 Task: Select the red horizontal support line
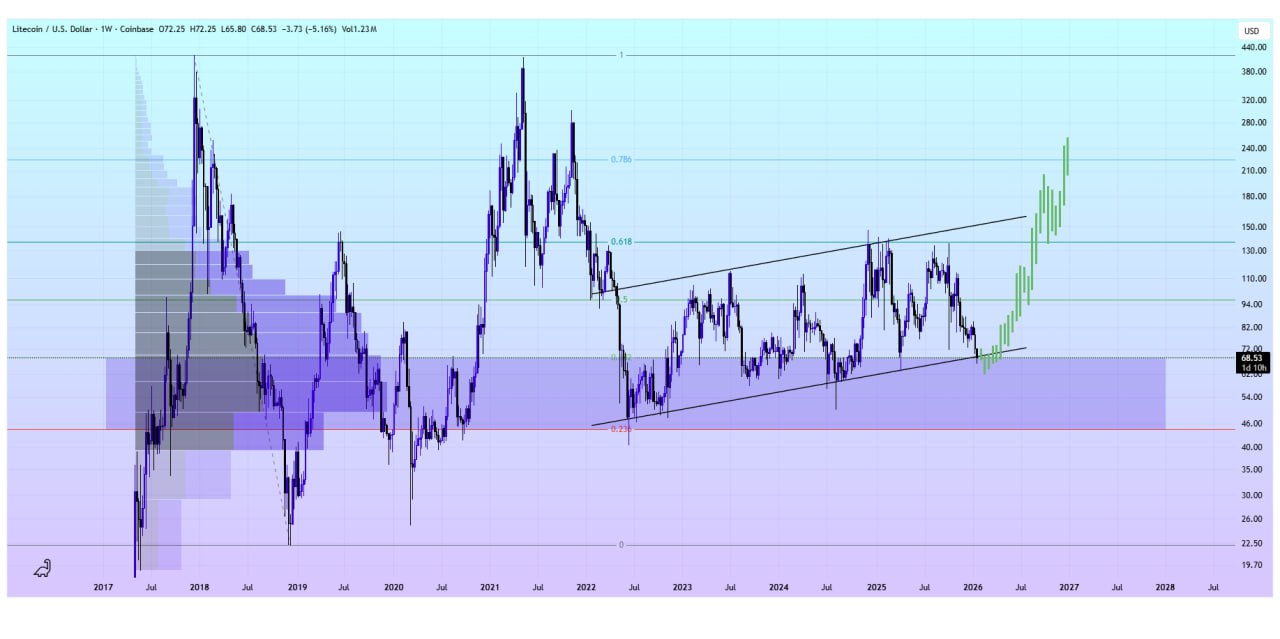tap(800, 430)
